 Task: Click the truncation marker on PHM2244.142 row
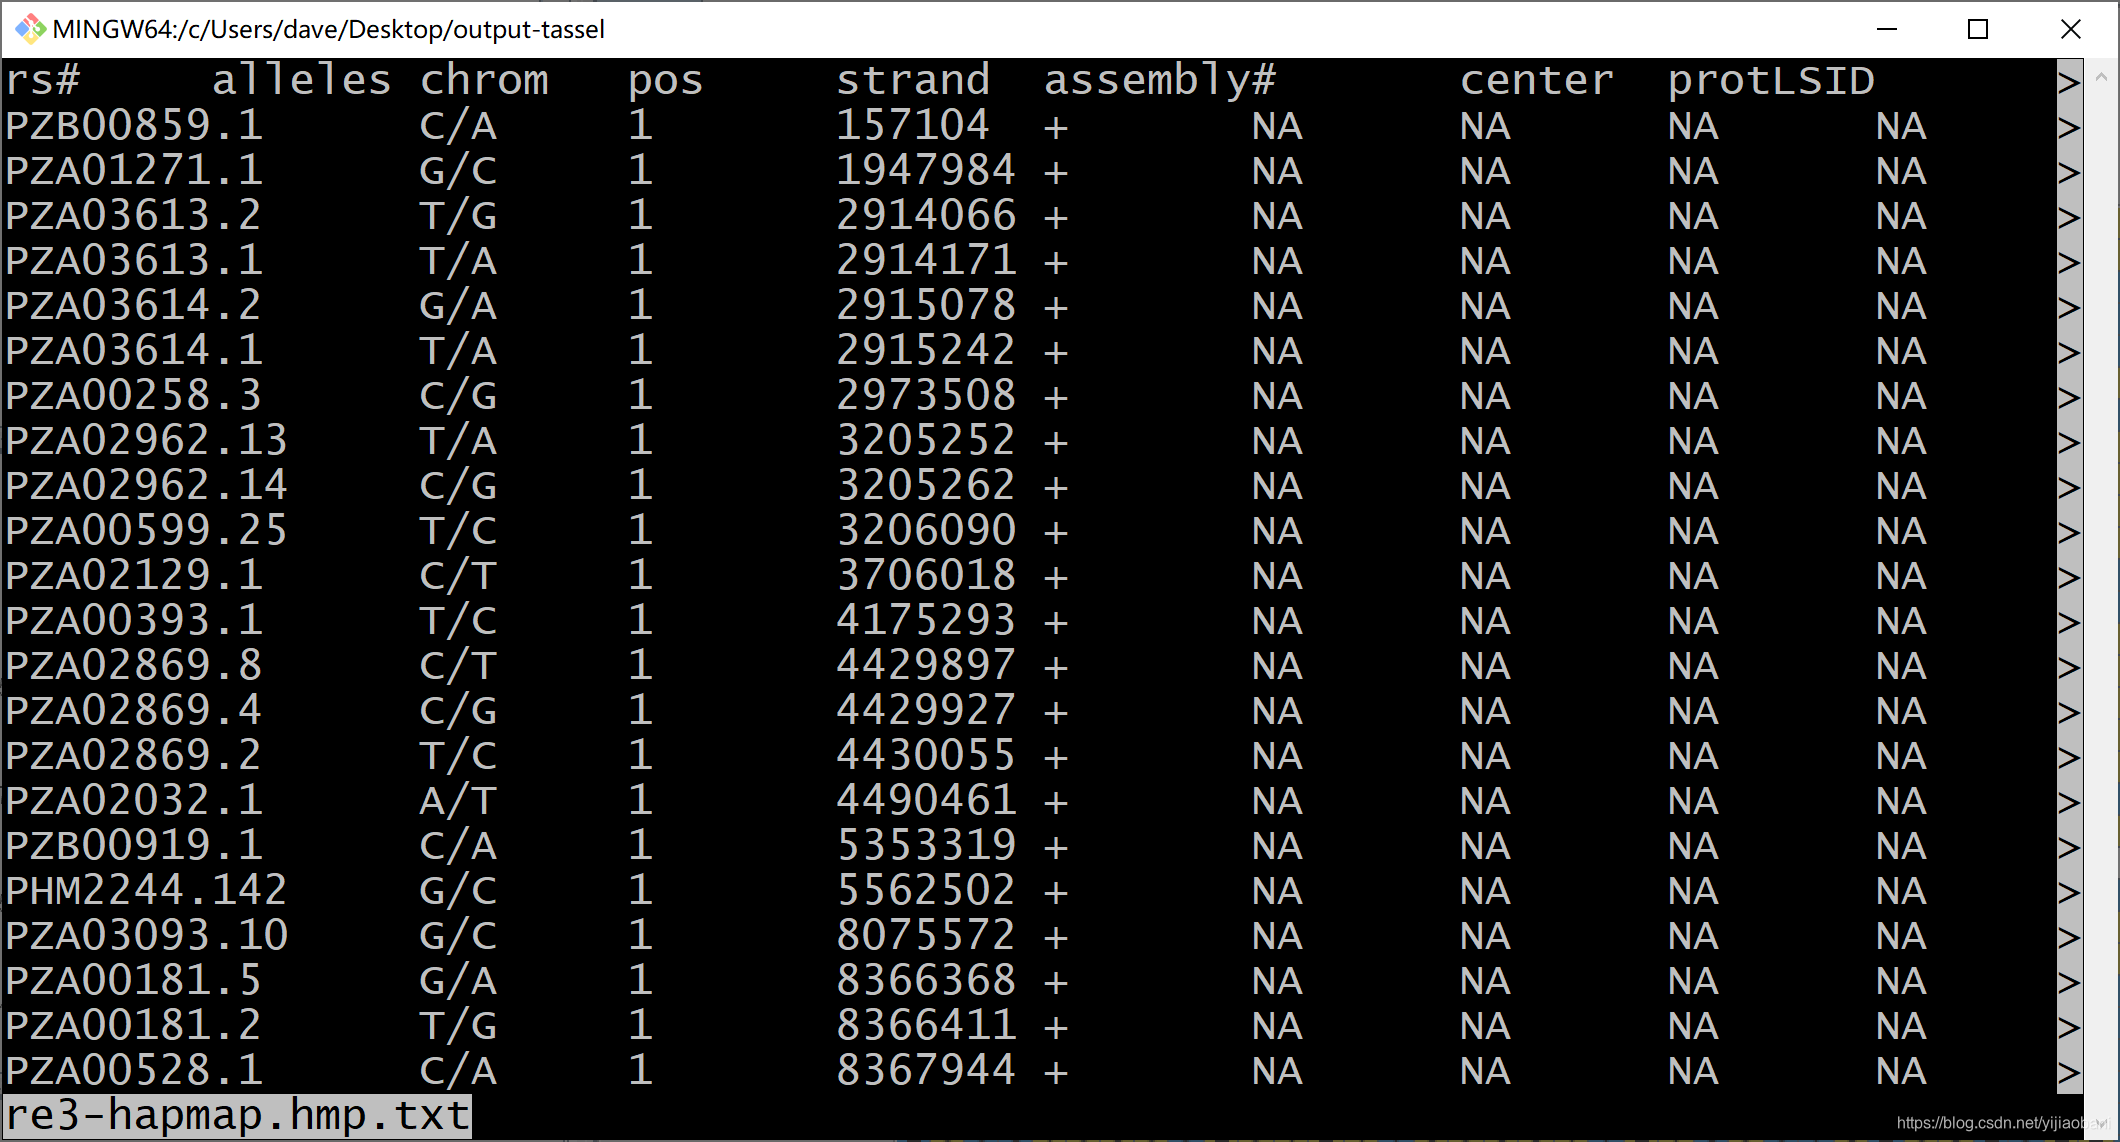coord(2069,893)
